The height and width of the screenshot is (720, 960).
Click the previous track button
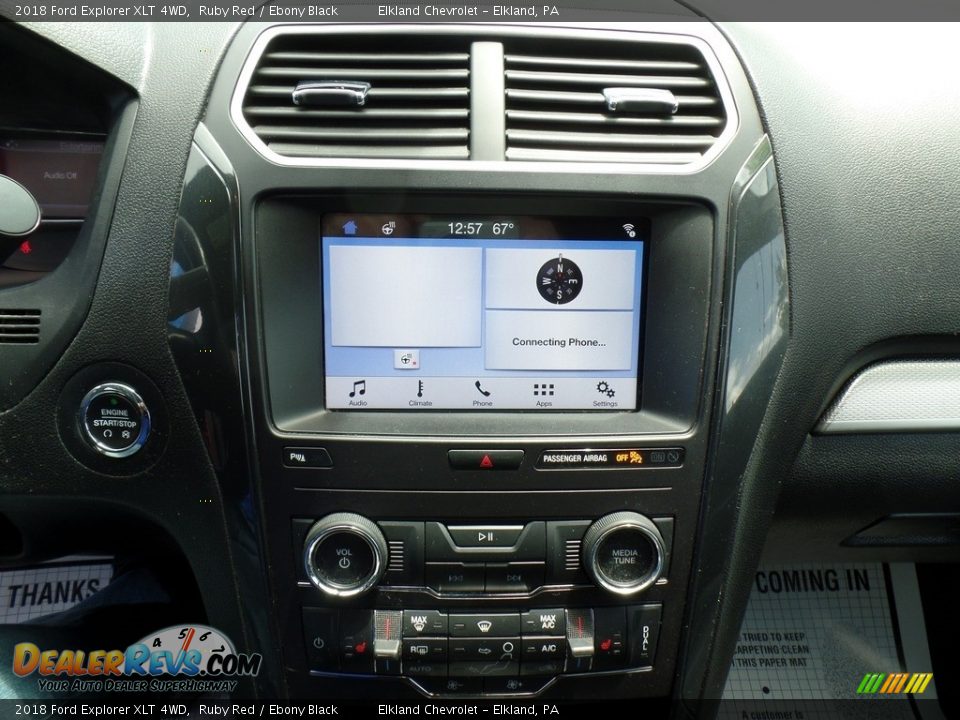point(456,577)
